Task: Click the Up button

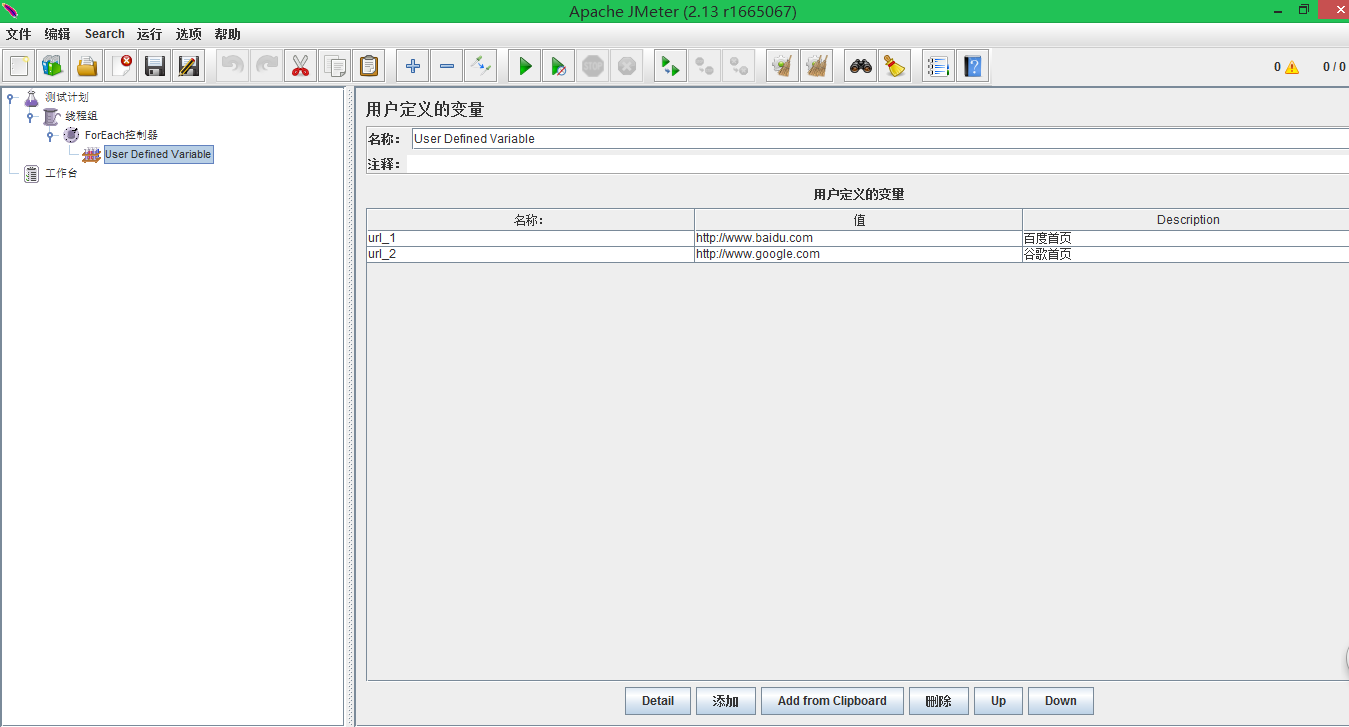Action: click(999, 701)
